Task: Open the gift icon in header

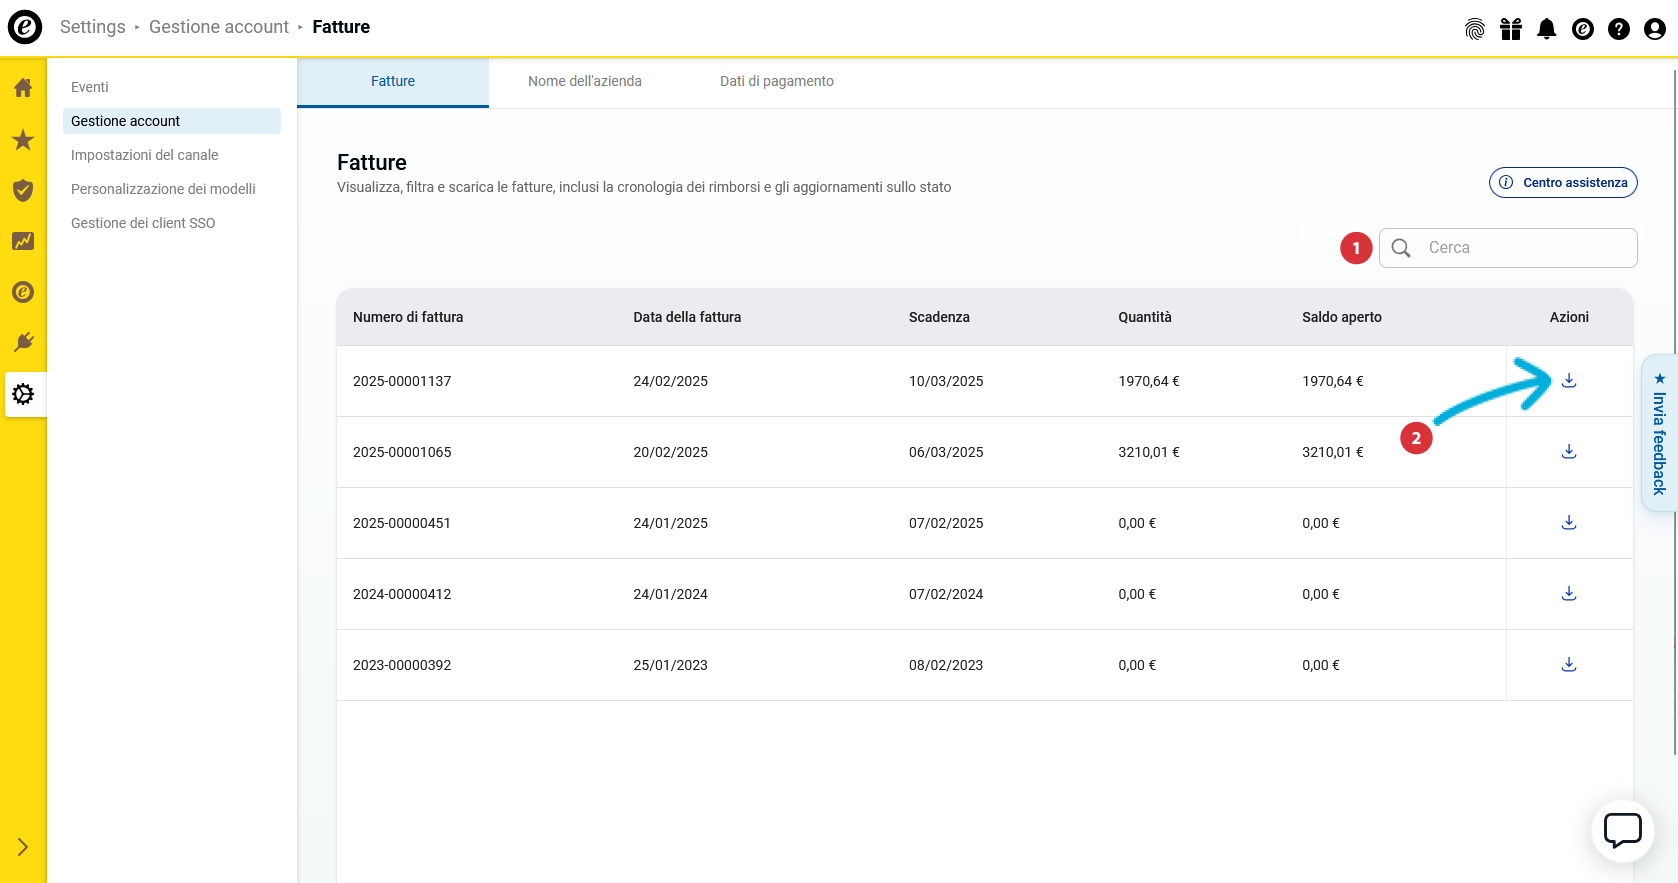Action: click(x=1510, y=29)
